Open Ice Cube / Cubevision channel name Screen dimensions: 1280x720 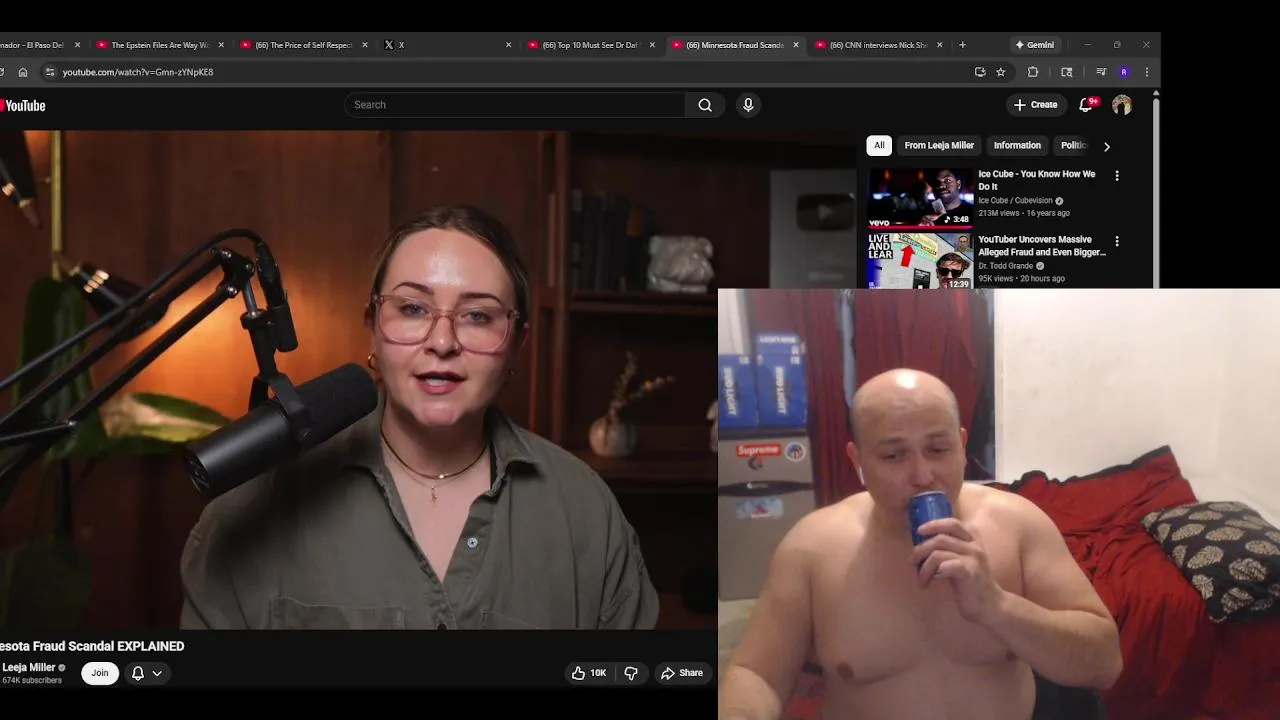[1015, 200]
